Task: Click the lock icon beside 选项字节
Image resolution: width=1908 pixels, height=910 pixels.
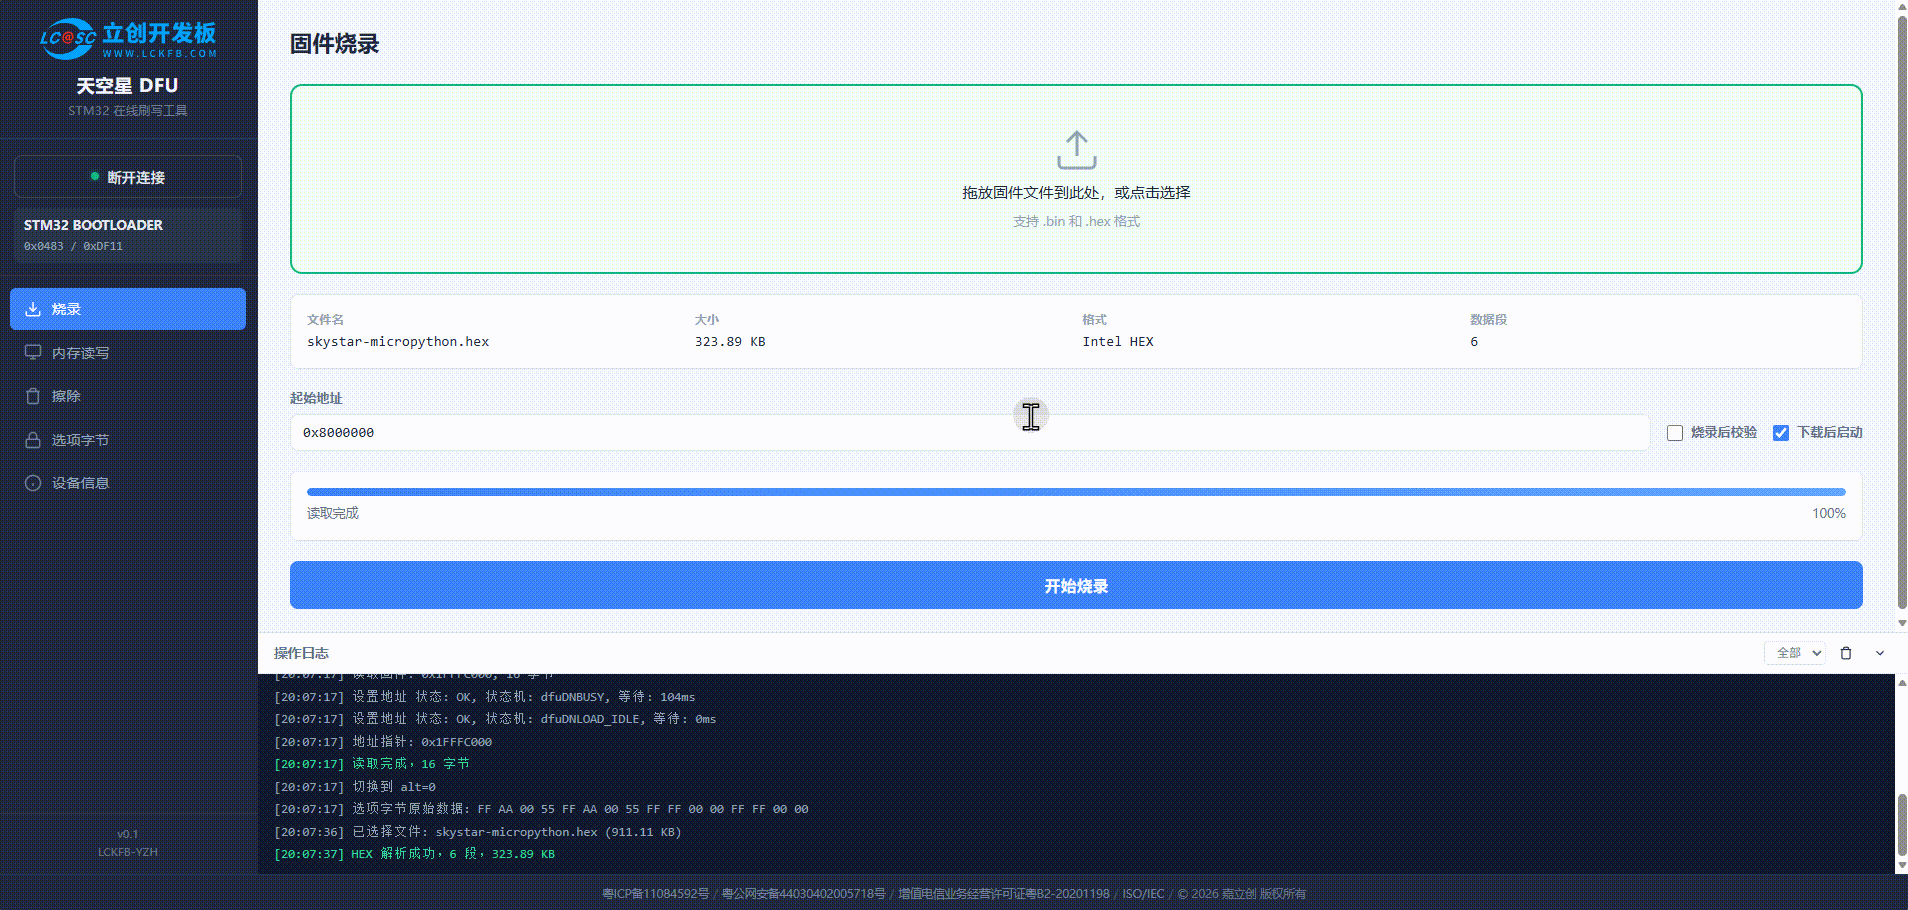Action: point(33,440)
